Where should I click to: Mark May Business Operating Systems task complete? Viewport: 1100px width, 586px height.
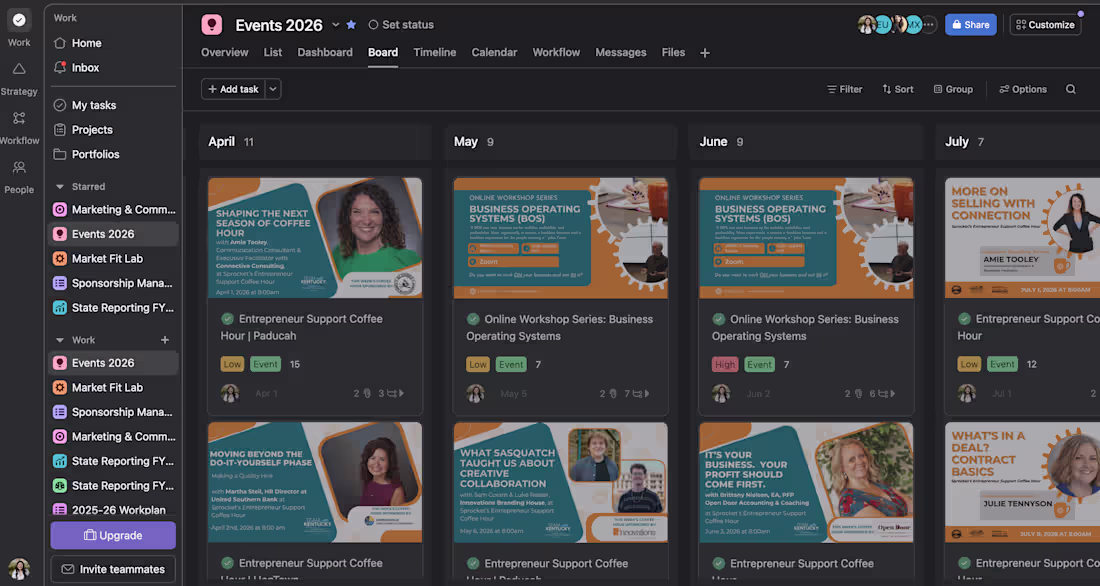[473, 319]
